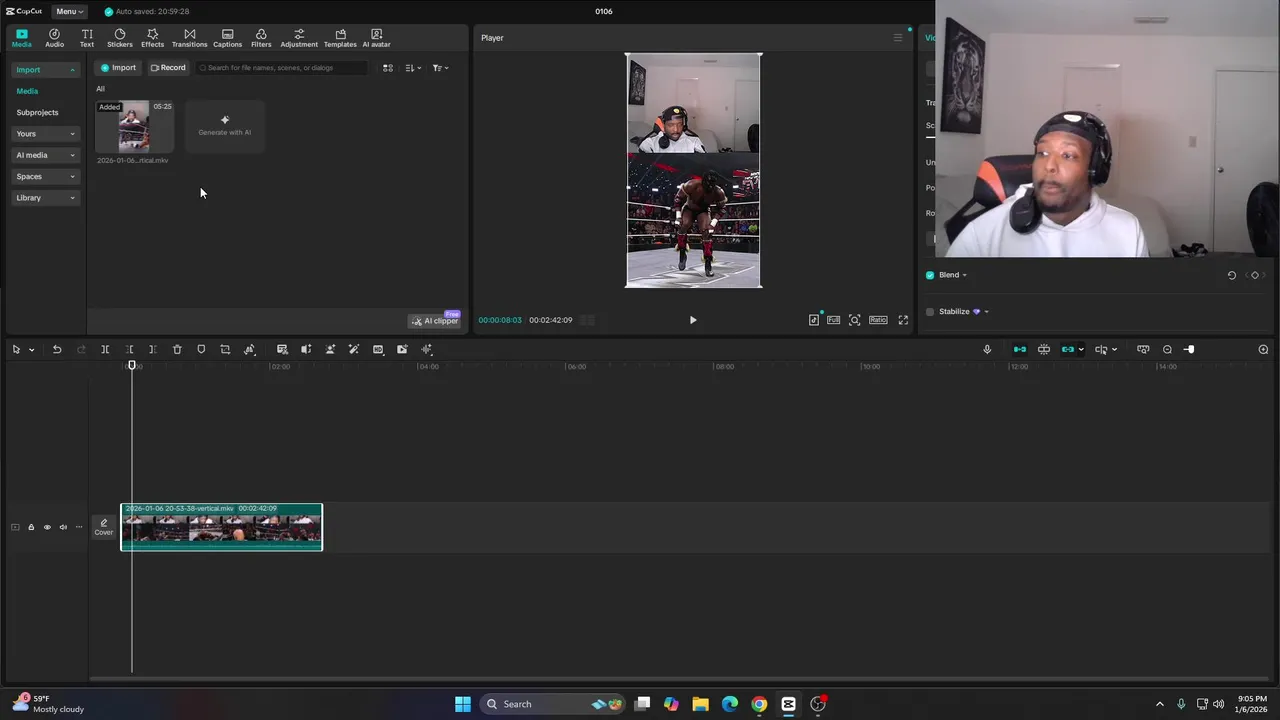Mute the main track audio

coord(63,527)
